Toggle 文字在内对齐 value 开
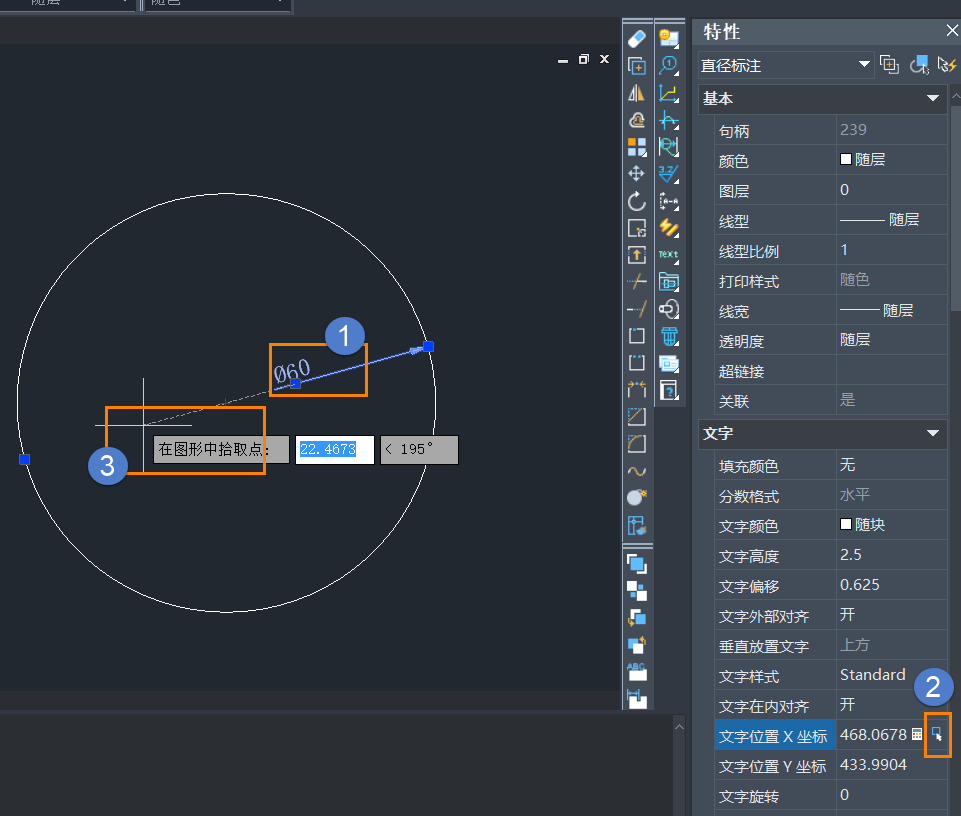Screen dimensions: 961x816 point(892,705)
